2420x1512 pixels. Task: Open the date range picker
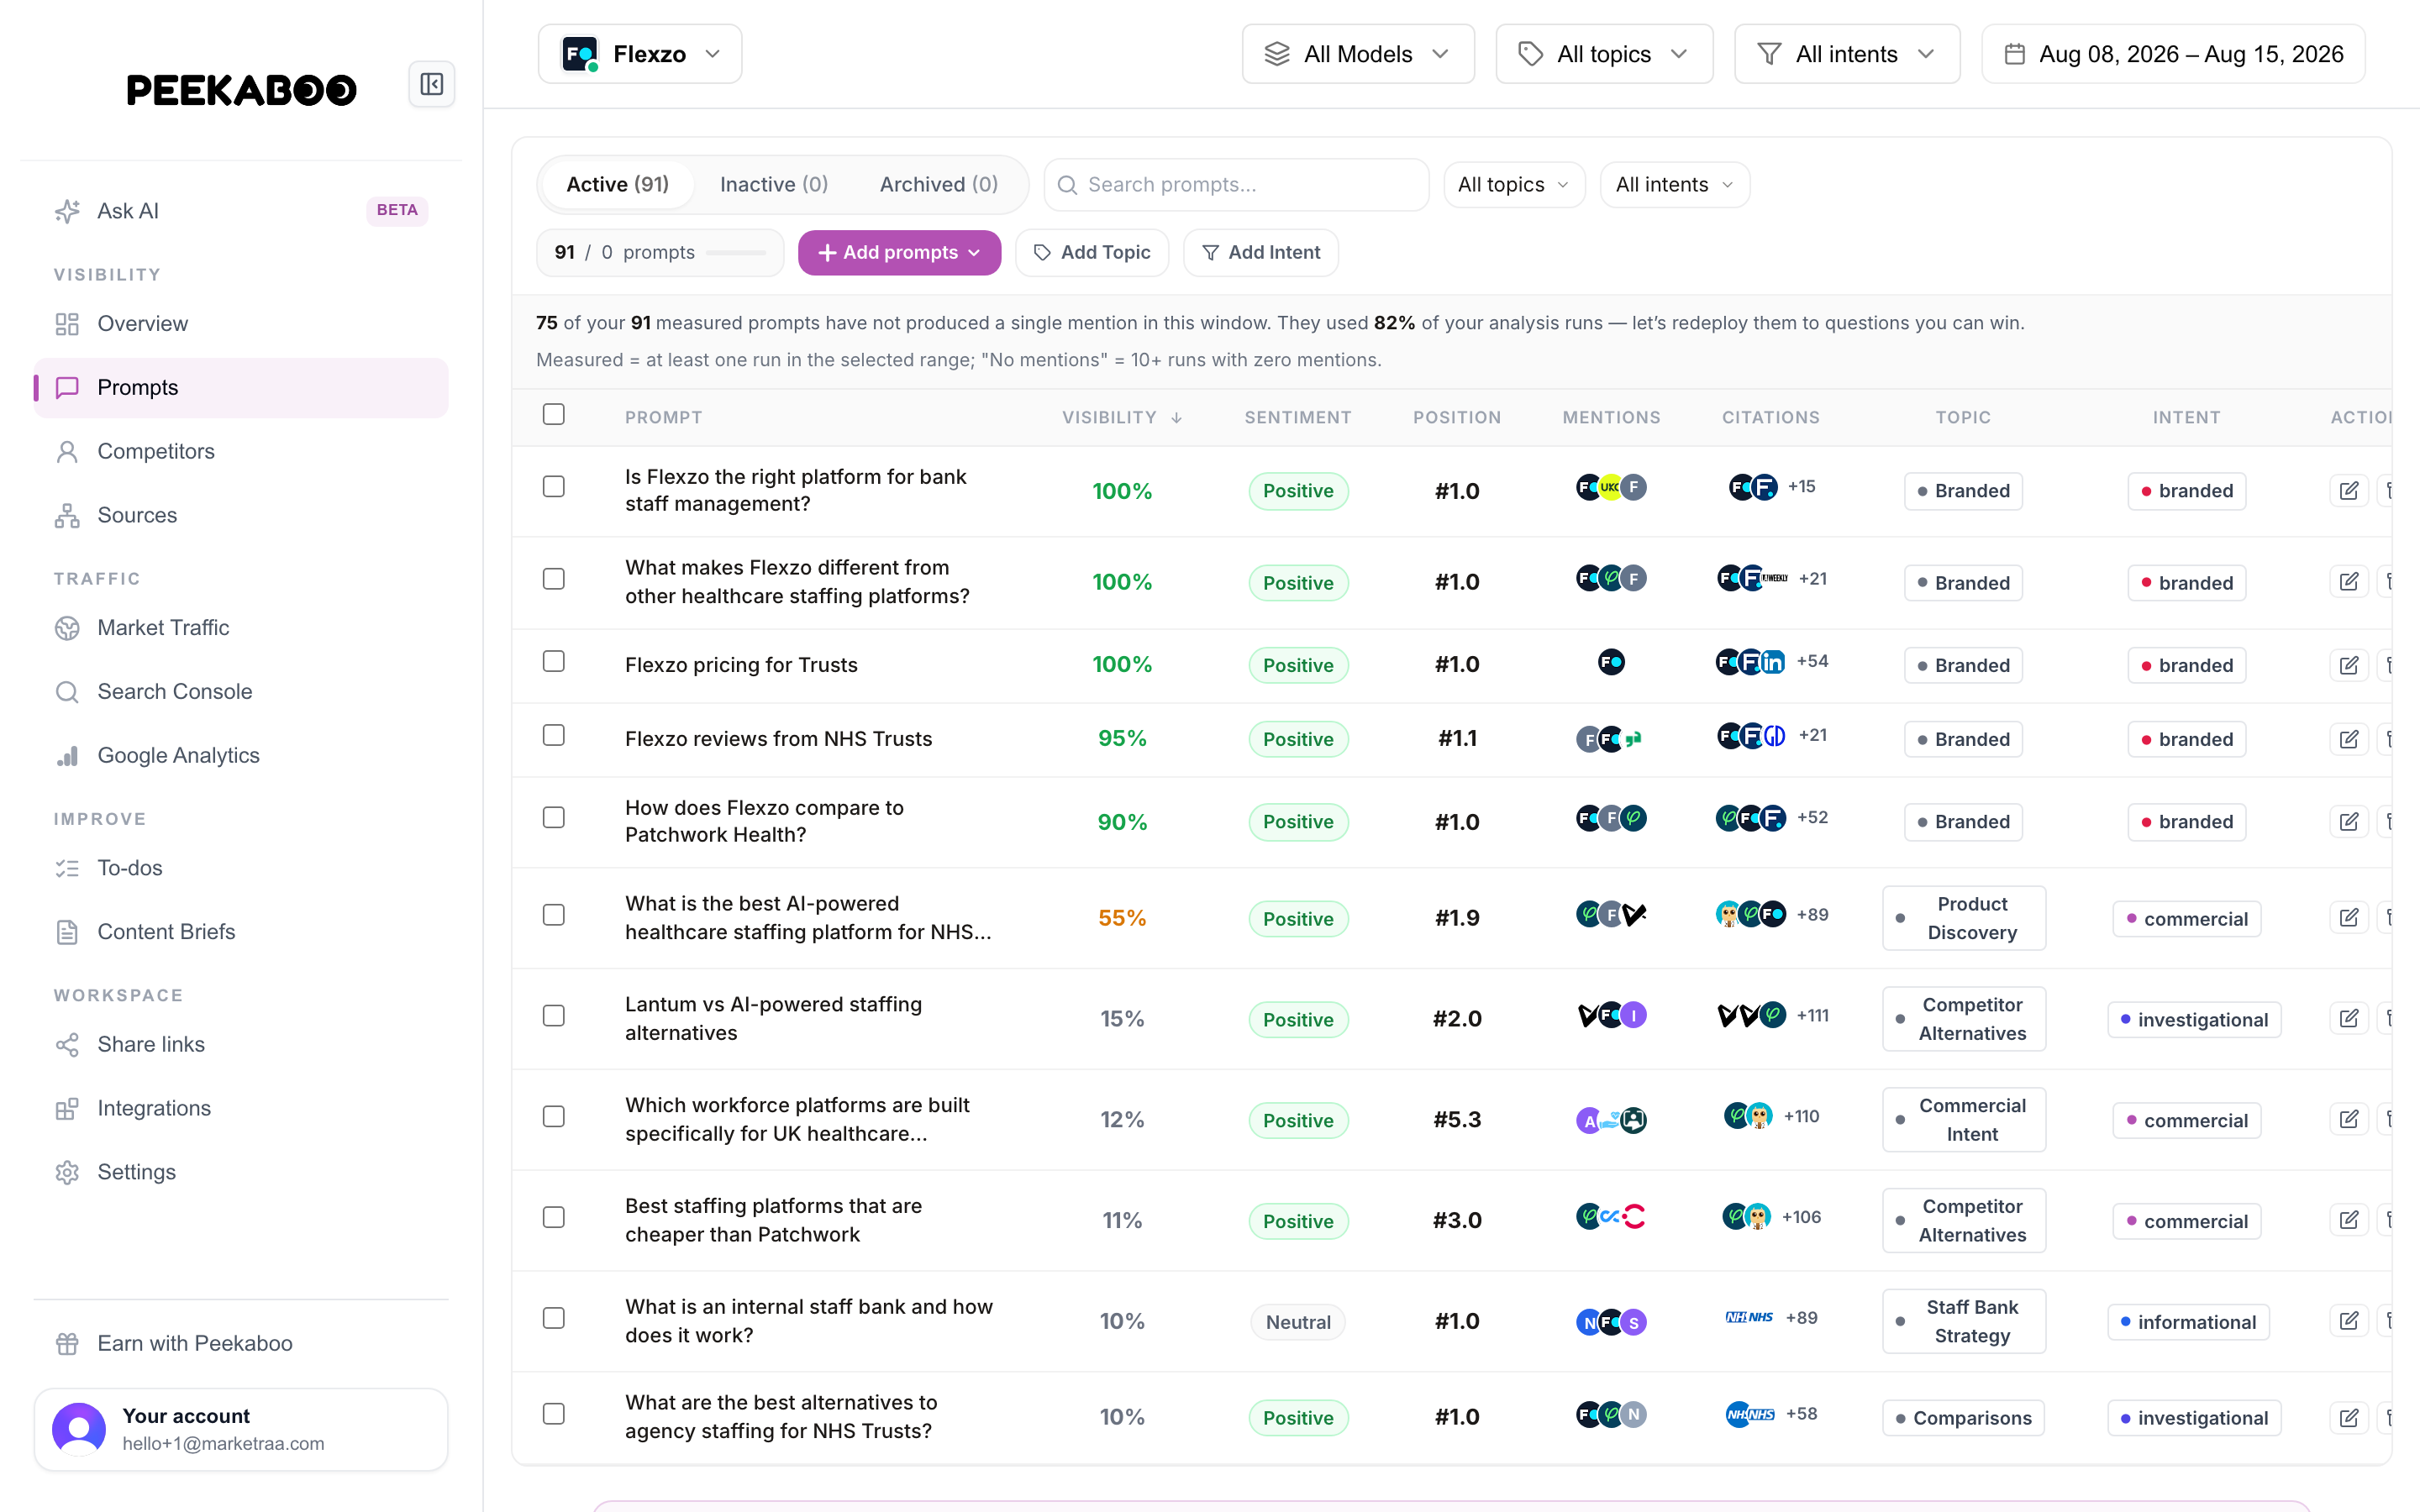coord(2173,54)
